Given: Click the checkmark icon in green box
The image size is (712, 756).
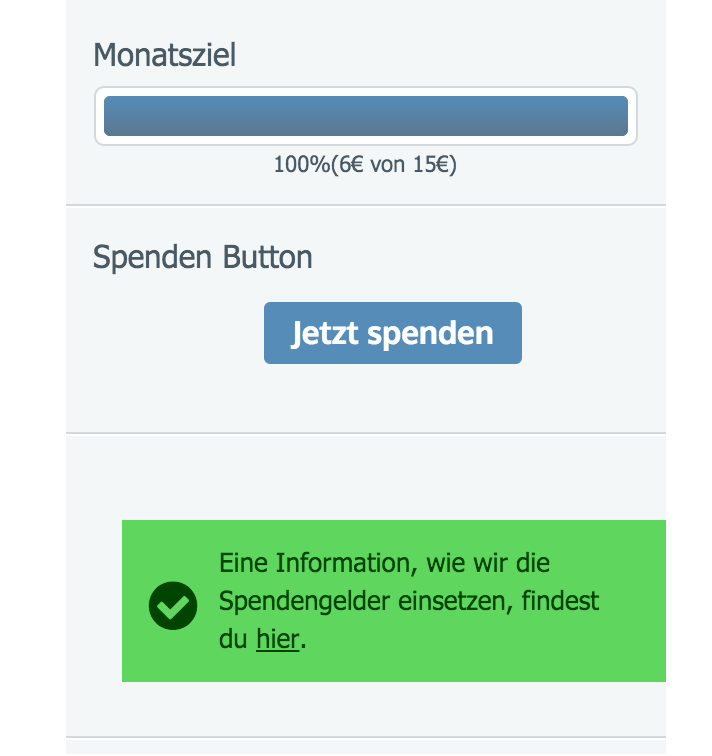Looking at the screenshot, I should tap(173, 606).
